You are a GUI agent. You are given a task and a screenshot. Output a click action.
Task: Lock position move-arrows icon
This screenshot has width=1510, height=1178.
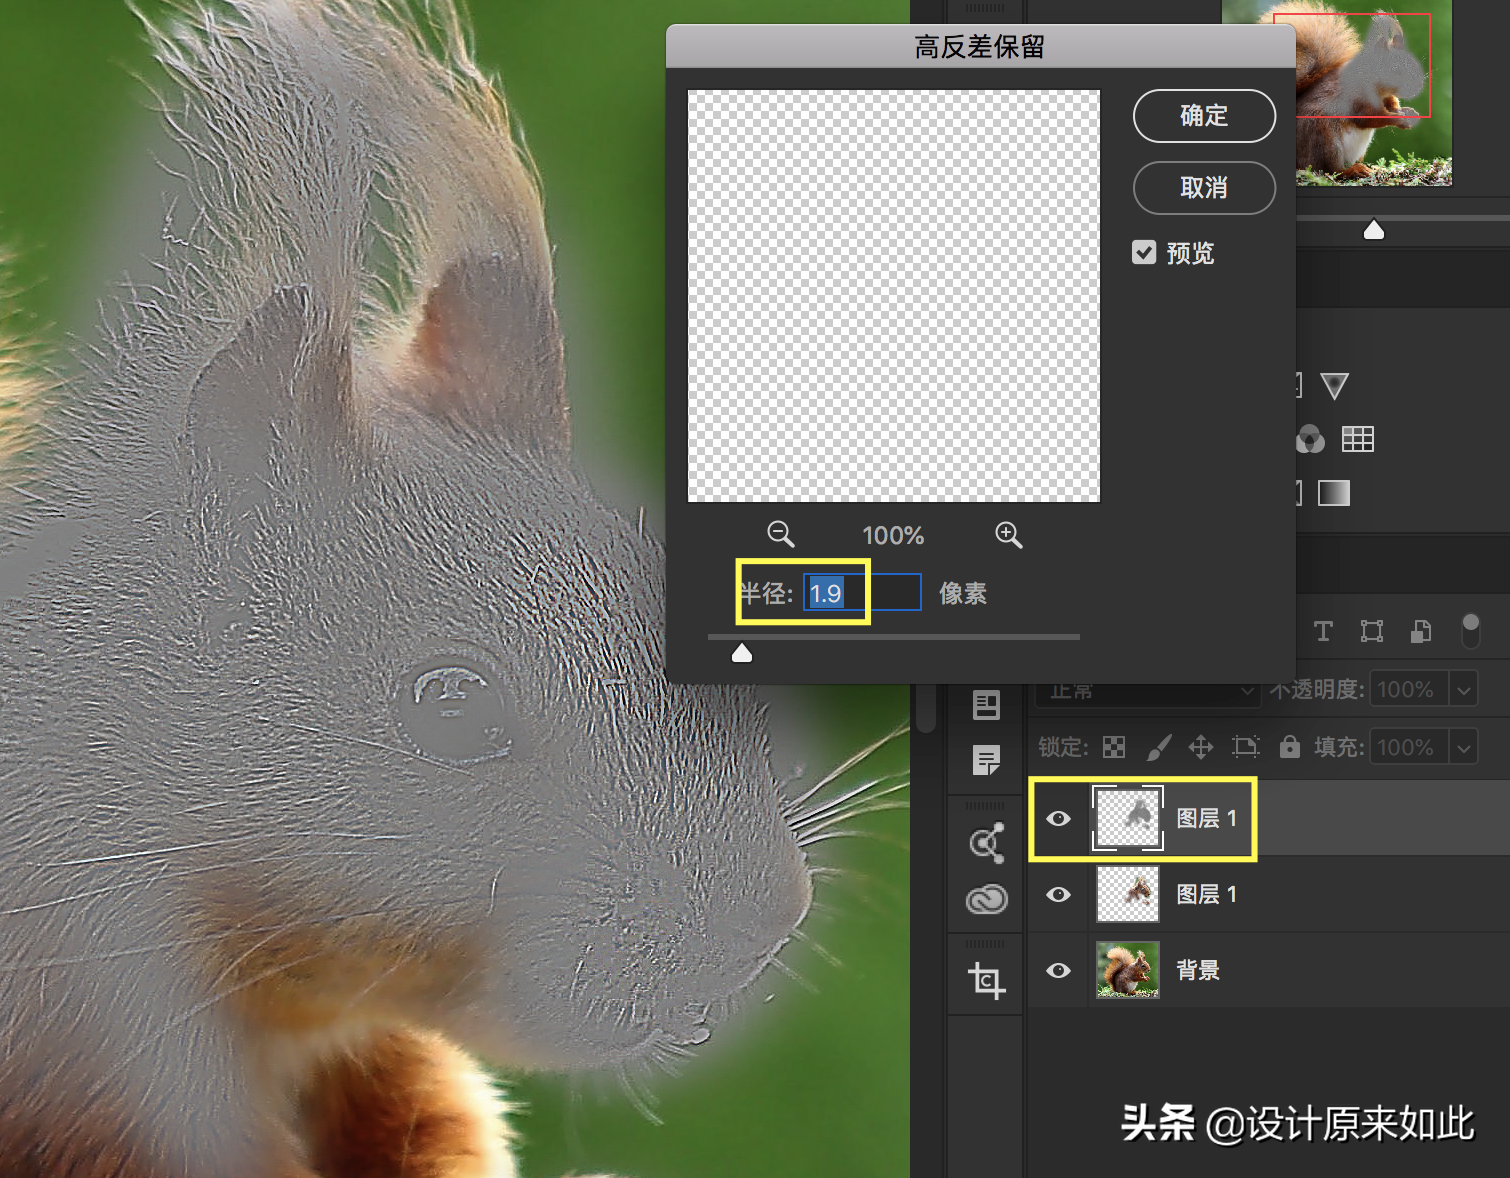coord(1201,747)
